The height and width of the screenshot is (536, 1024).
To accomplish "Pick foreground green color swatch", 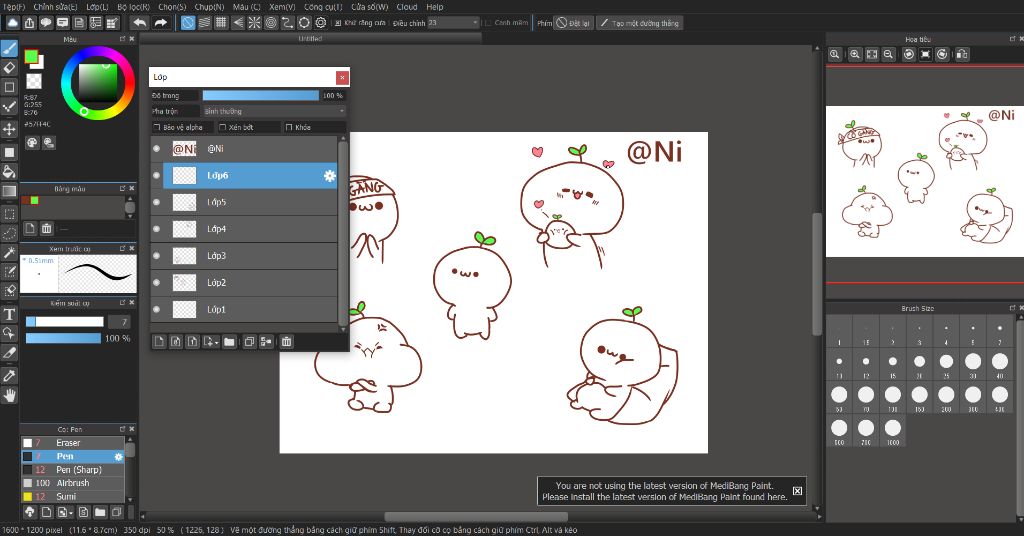I will (31, 57).
